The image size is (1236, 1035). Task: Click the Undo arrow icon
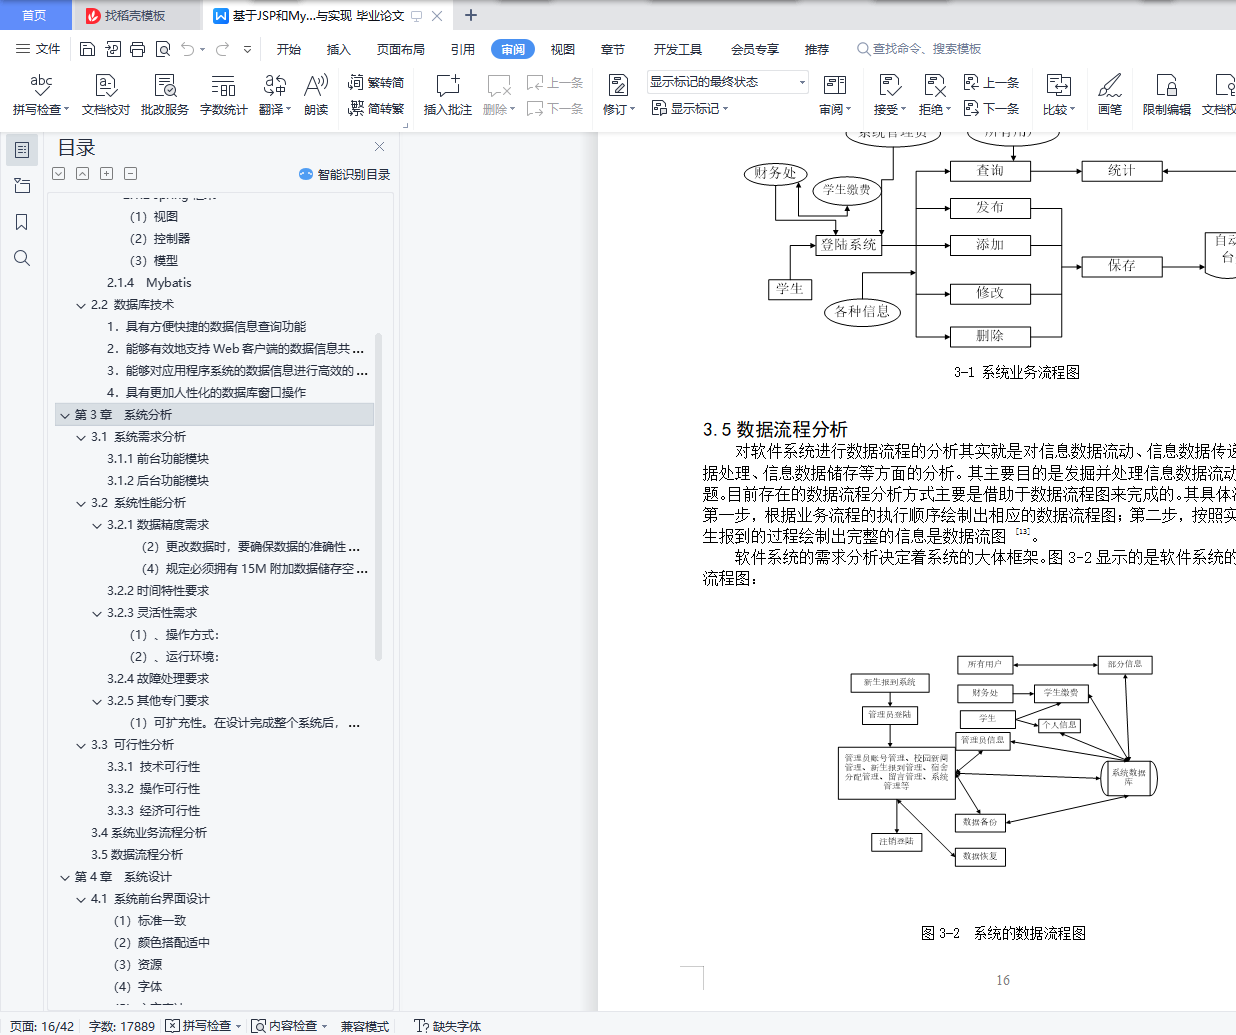tap(188, 49)
